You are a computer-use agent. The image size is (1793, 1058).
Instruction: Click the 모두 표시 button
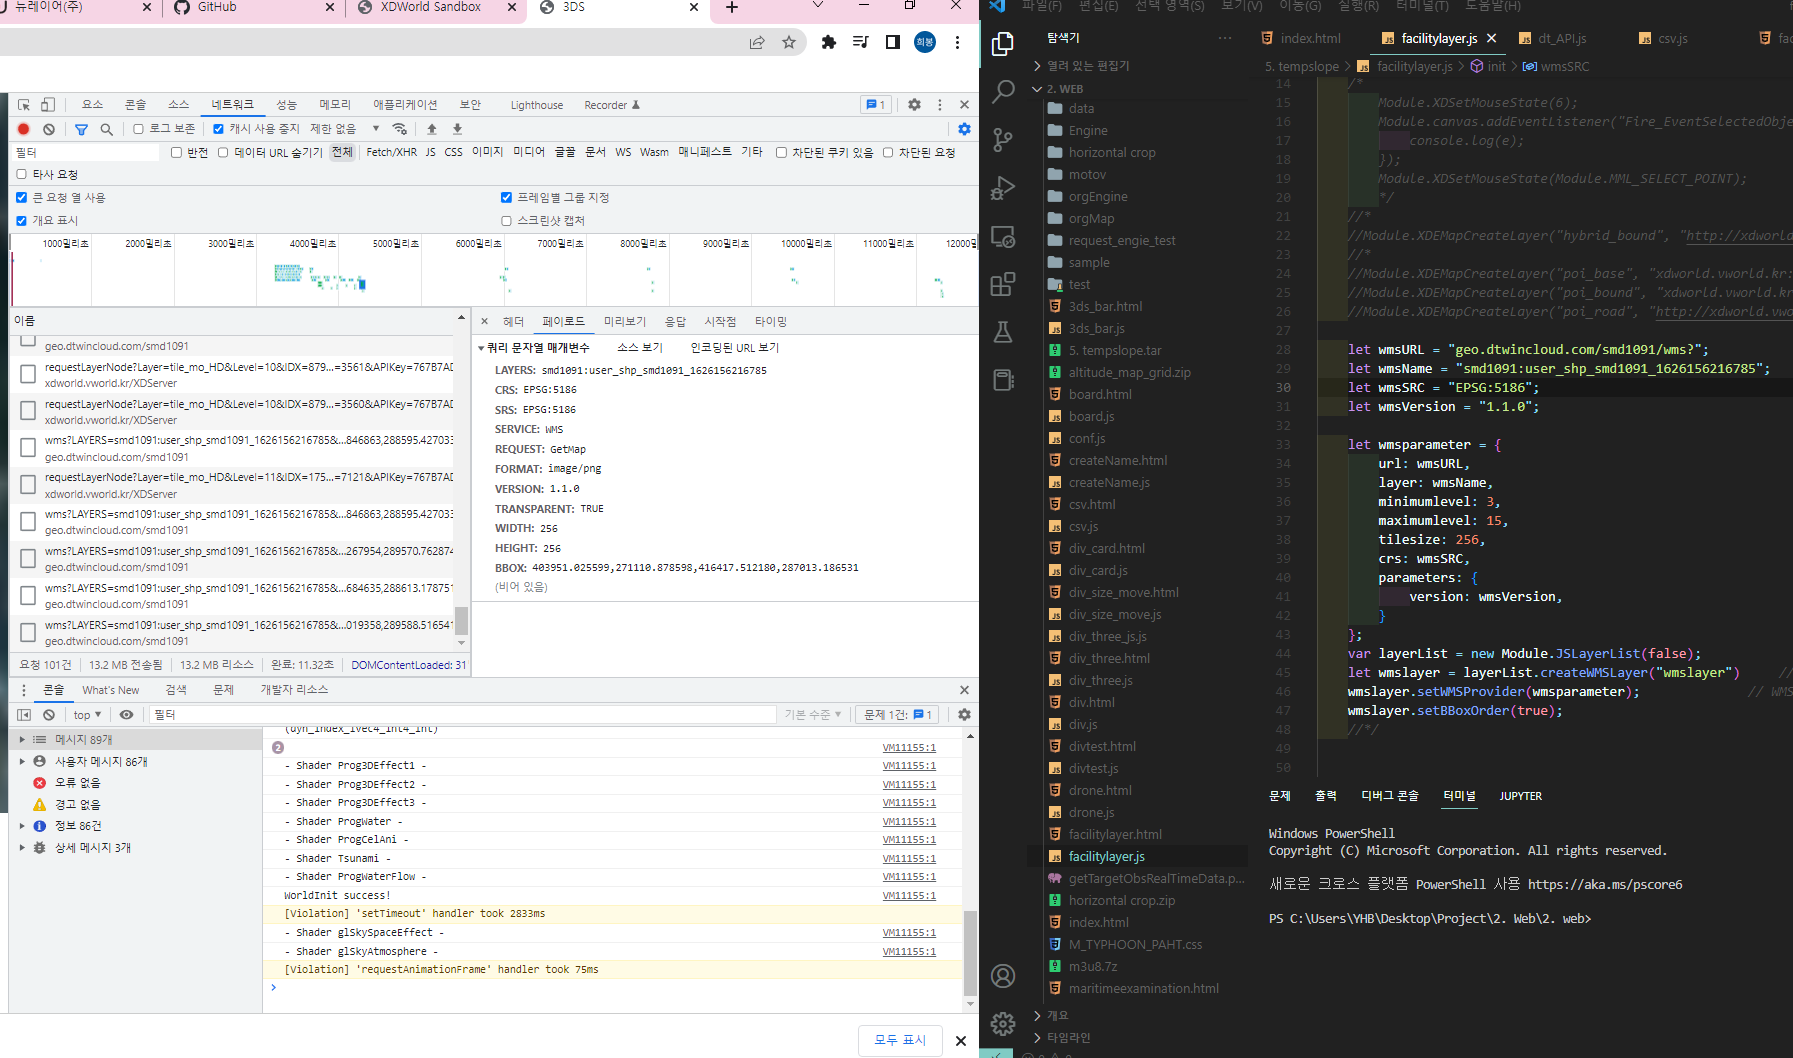point(899,1040)
